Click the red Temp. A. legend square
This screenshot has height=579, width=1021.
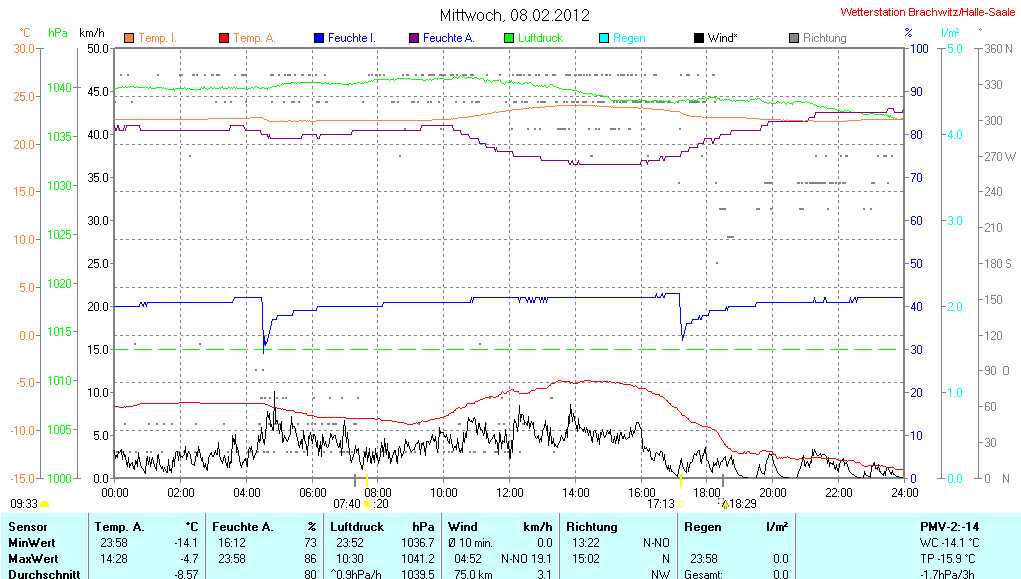coord(224,38)
